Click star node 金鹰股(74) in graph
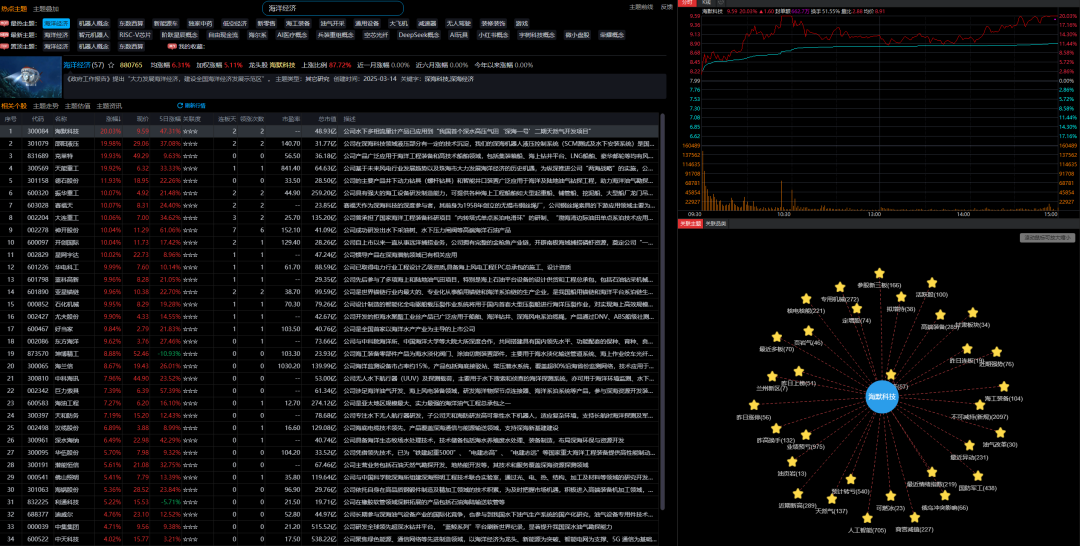Viewport: 1080px width, 546px height. point(857,308)
